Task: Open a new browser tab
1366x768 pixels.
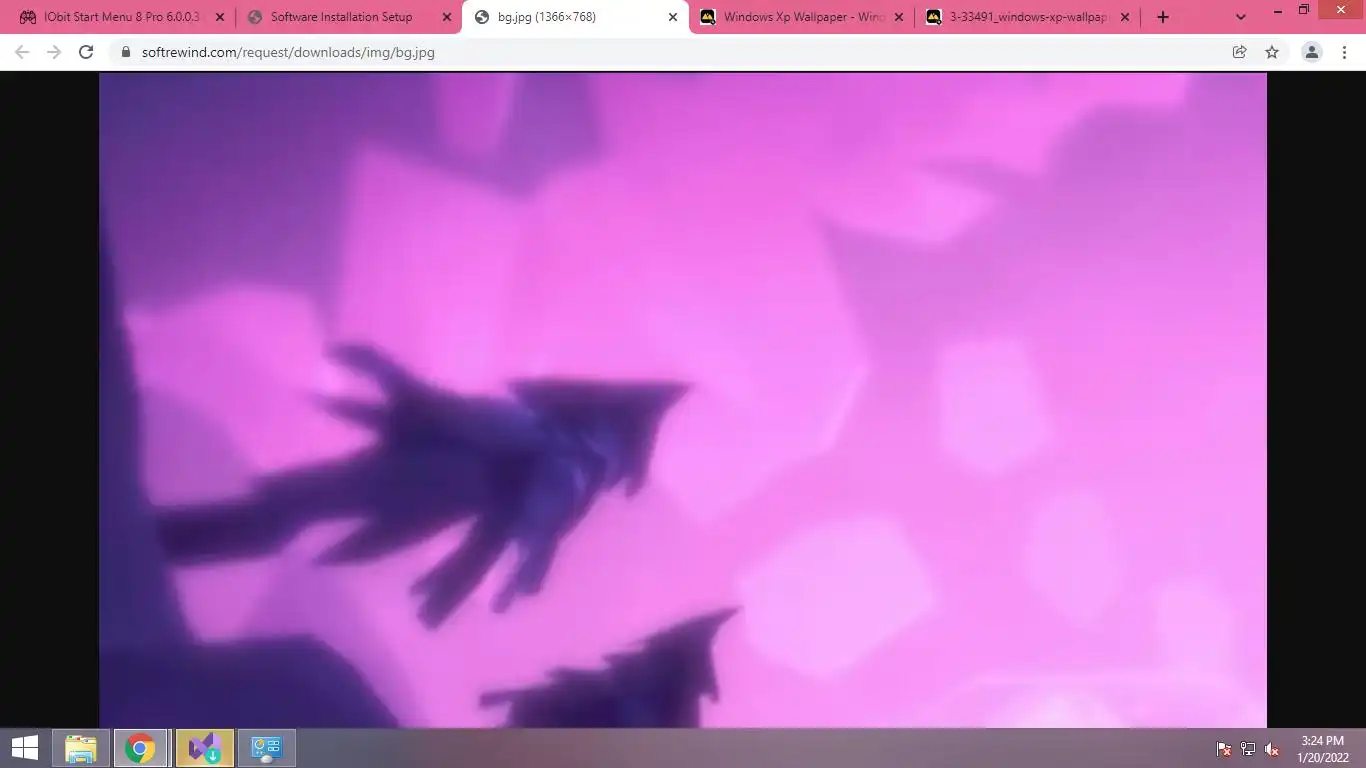Action: point(1162,17)
